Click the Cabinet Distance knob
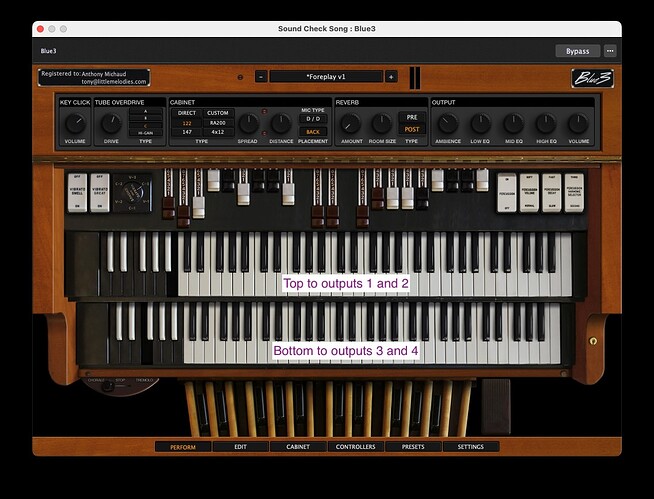This screenshot has height=499, width=654. (281, 123)
